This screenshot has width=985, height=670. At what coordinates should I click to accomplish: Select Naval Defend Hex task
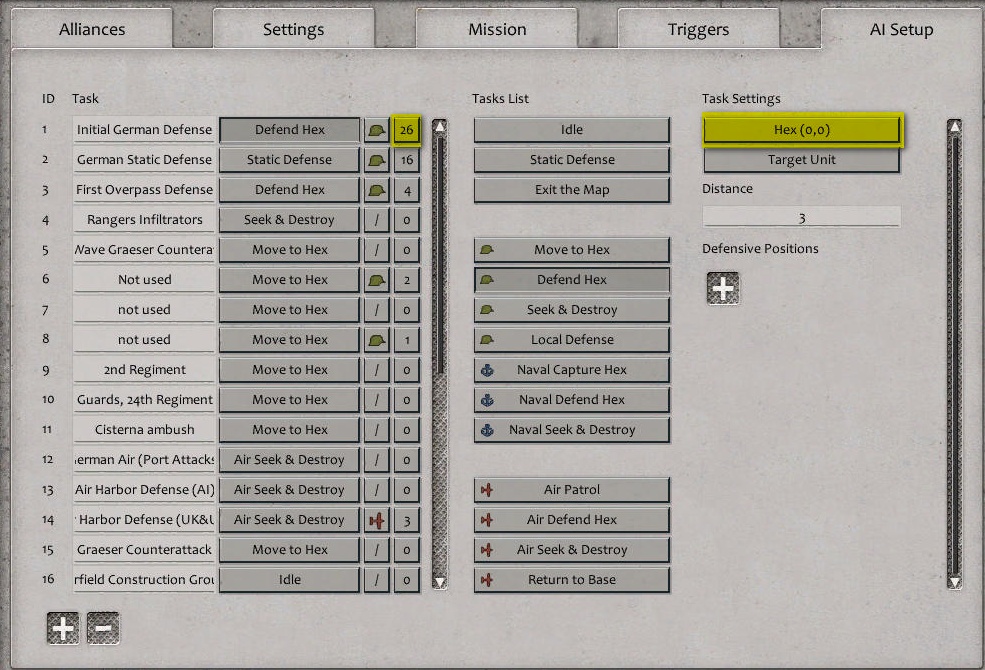coord(572,400)
